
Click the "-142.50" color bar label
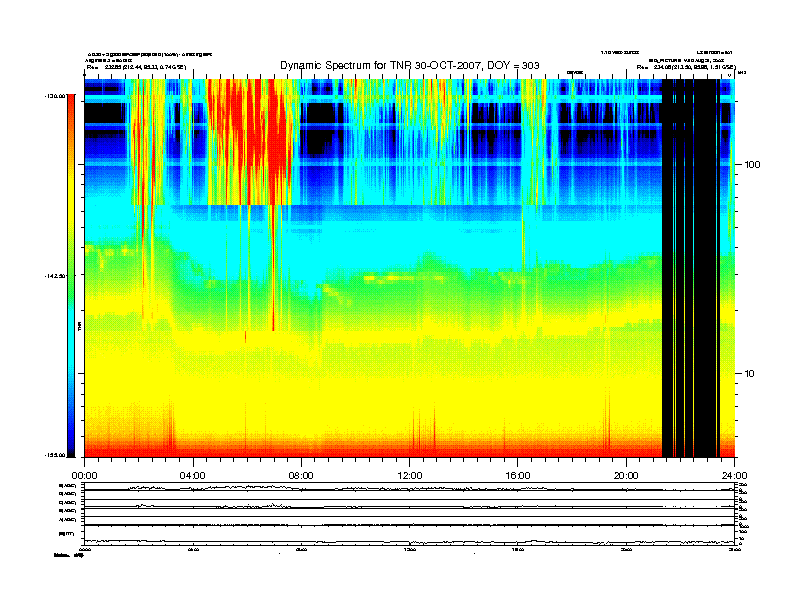coord(55,276)
